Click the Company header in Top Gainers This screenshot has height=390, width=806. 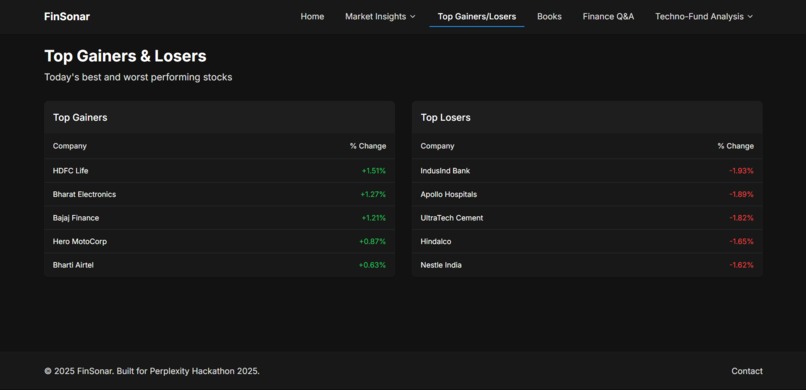69,146
